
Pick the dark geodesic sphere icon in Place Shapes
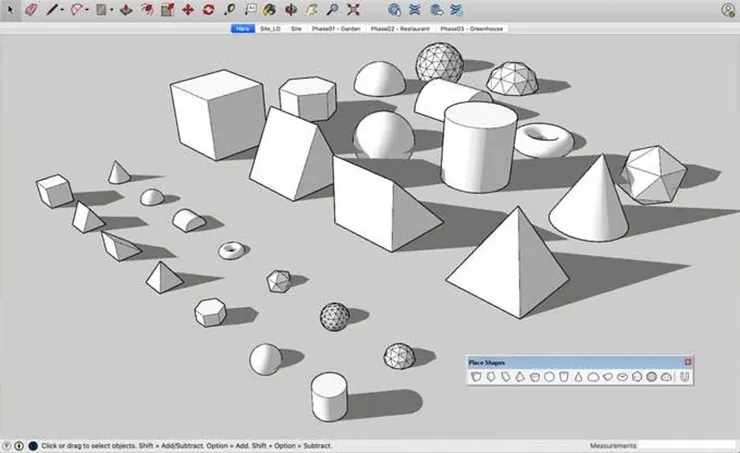[x=652, y=377]
